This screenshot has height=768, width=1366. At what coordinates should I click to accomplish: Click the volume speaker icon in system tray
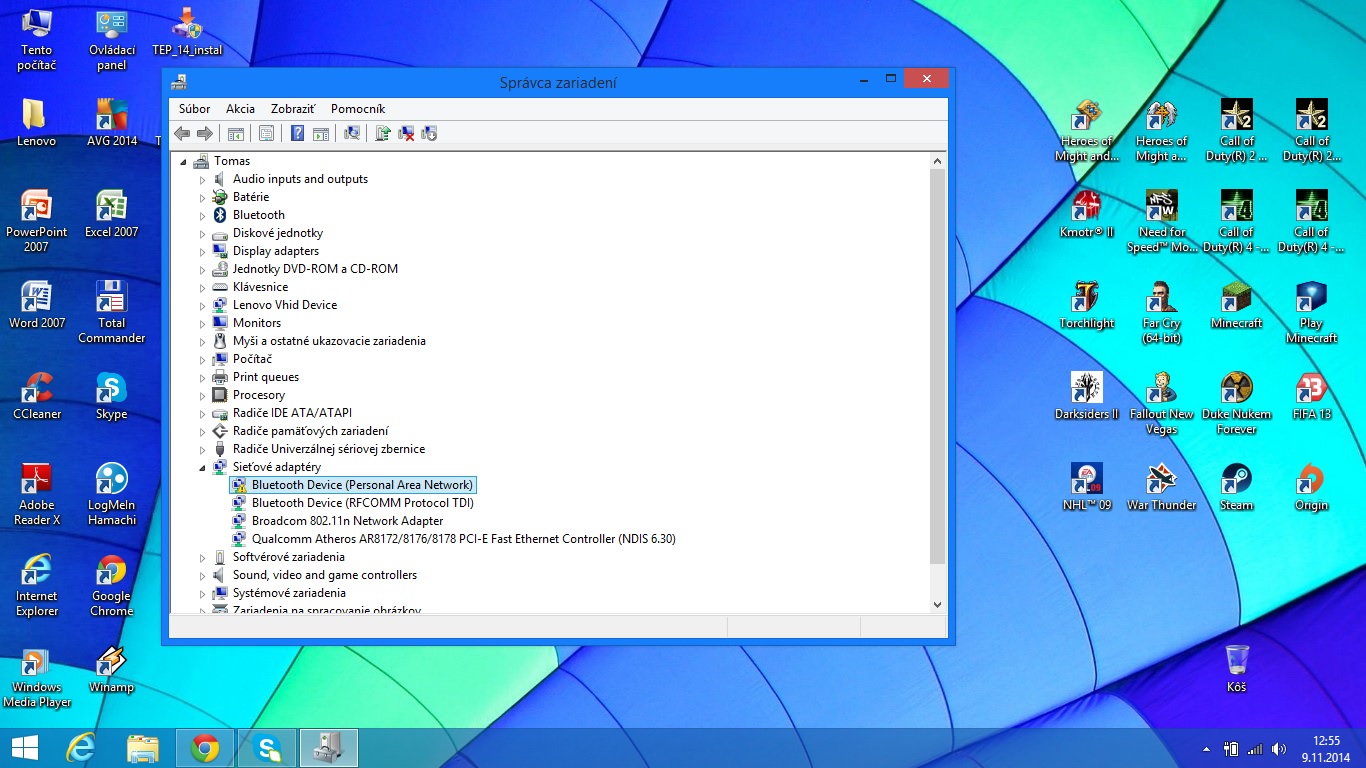point(1279,749)
